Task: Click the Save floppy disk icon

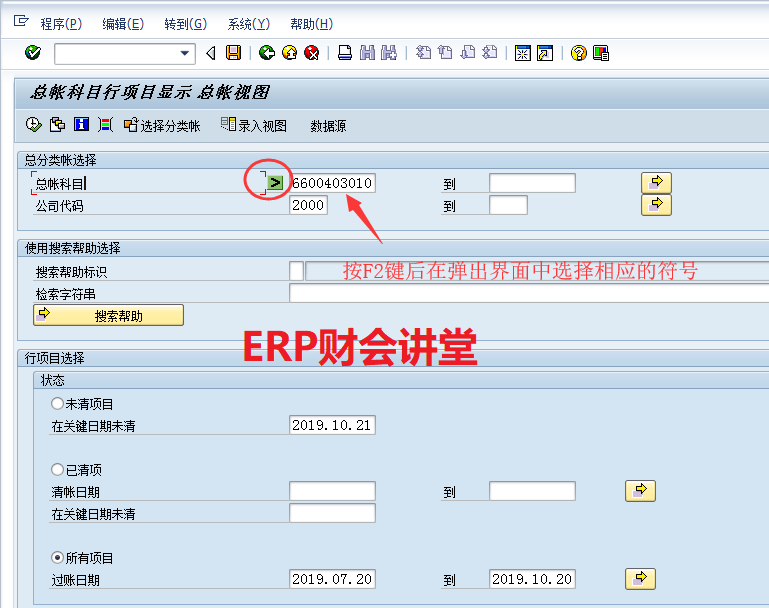Action: (x=233, y=52)
